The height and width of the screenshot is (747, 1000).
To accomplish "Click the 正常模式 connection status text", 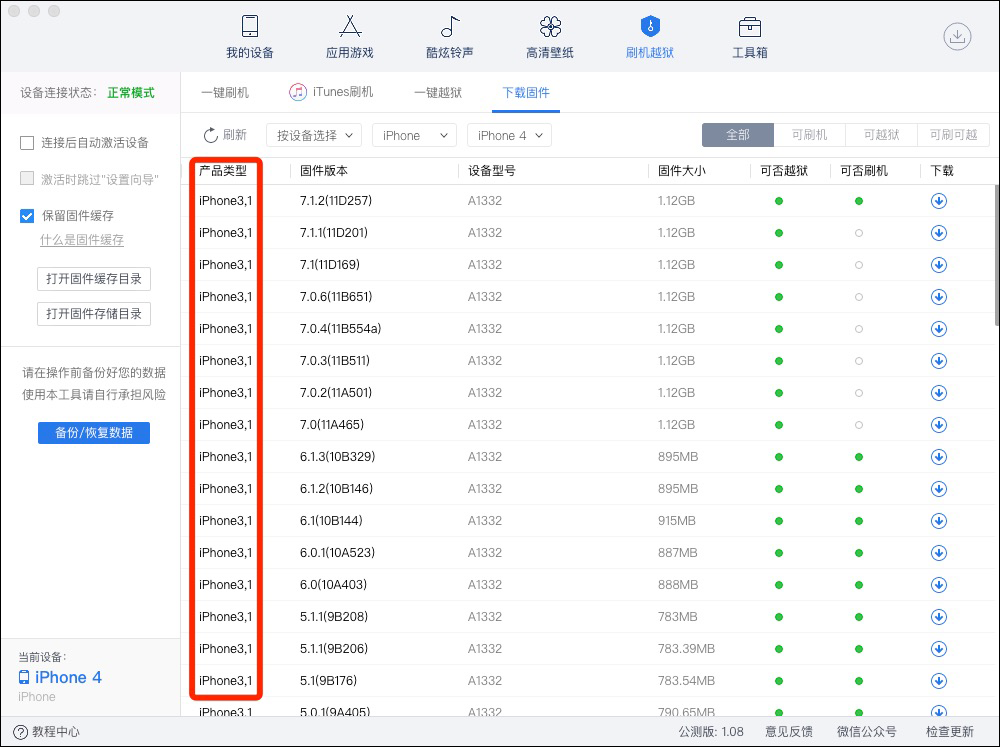I will click(131, 92).
